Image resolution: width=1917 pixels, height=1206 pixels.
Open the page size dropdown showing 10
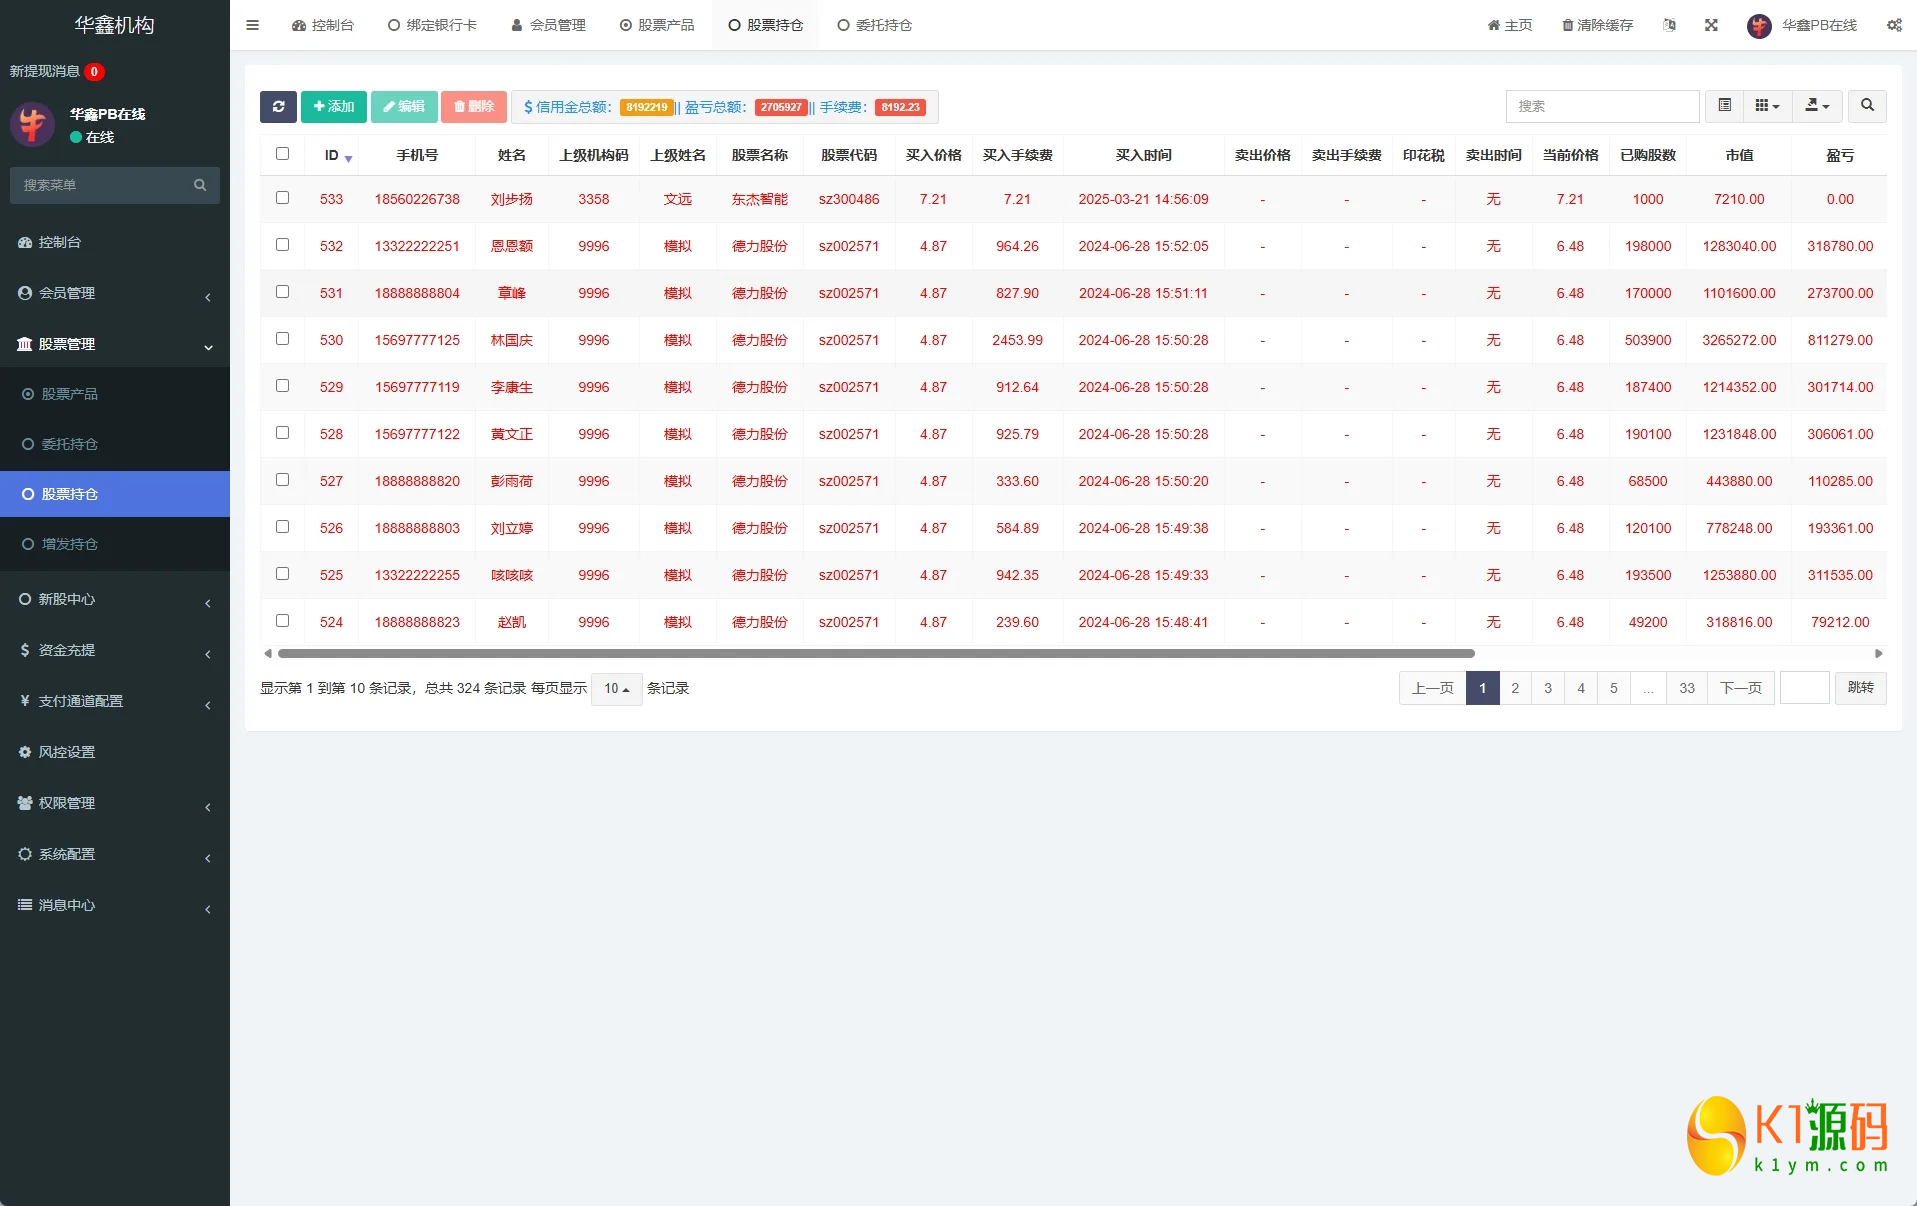(616, 689)
